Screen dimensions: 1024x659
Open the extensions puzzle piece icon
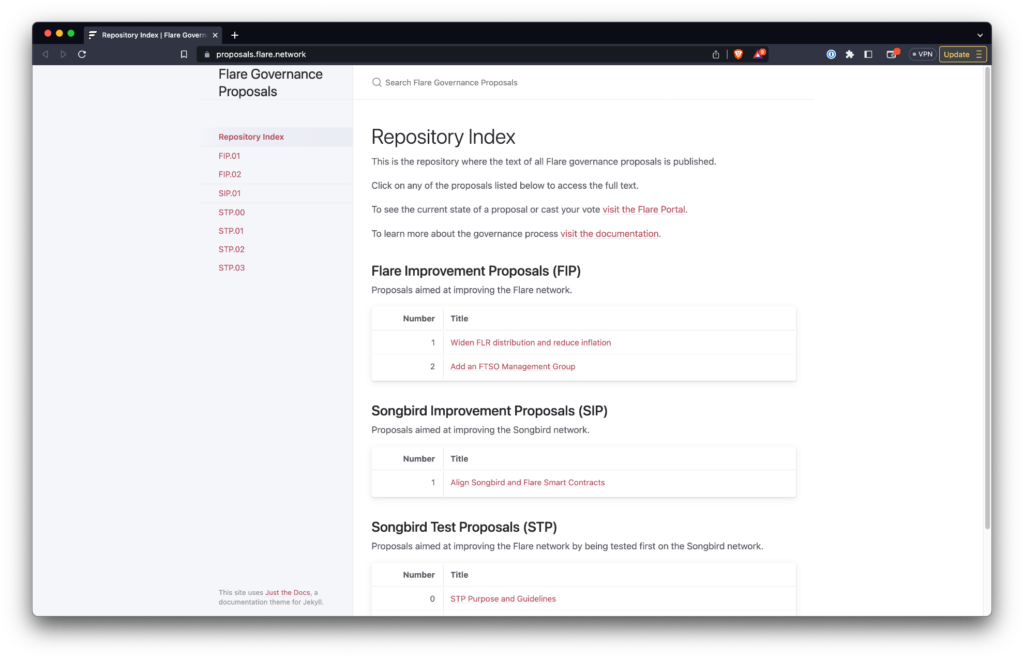pyautogui.click(x=849, y=54)
